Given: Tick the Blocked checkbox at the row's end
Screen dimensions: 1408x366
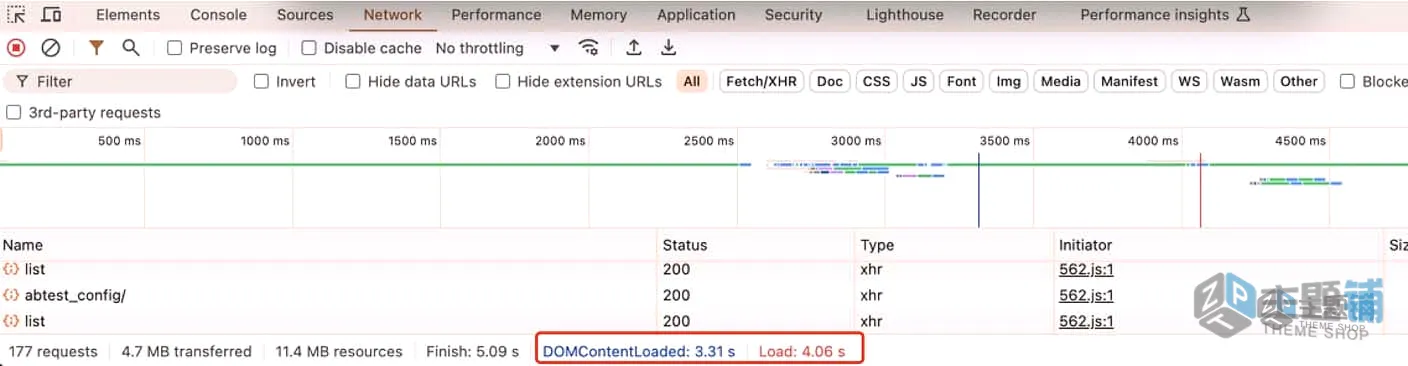Looking at the screenshot, I should [x=1347, y=82].
